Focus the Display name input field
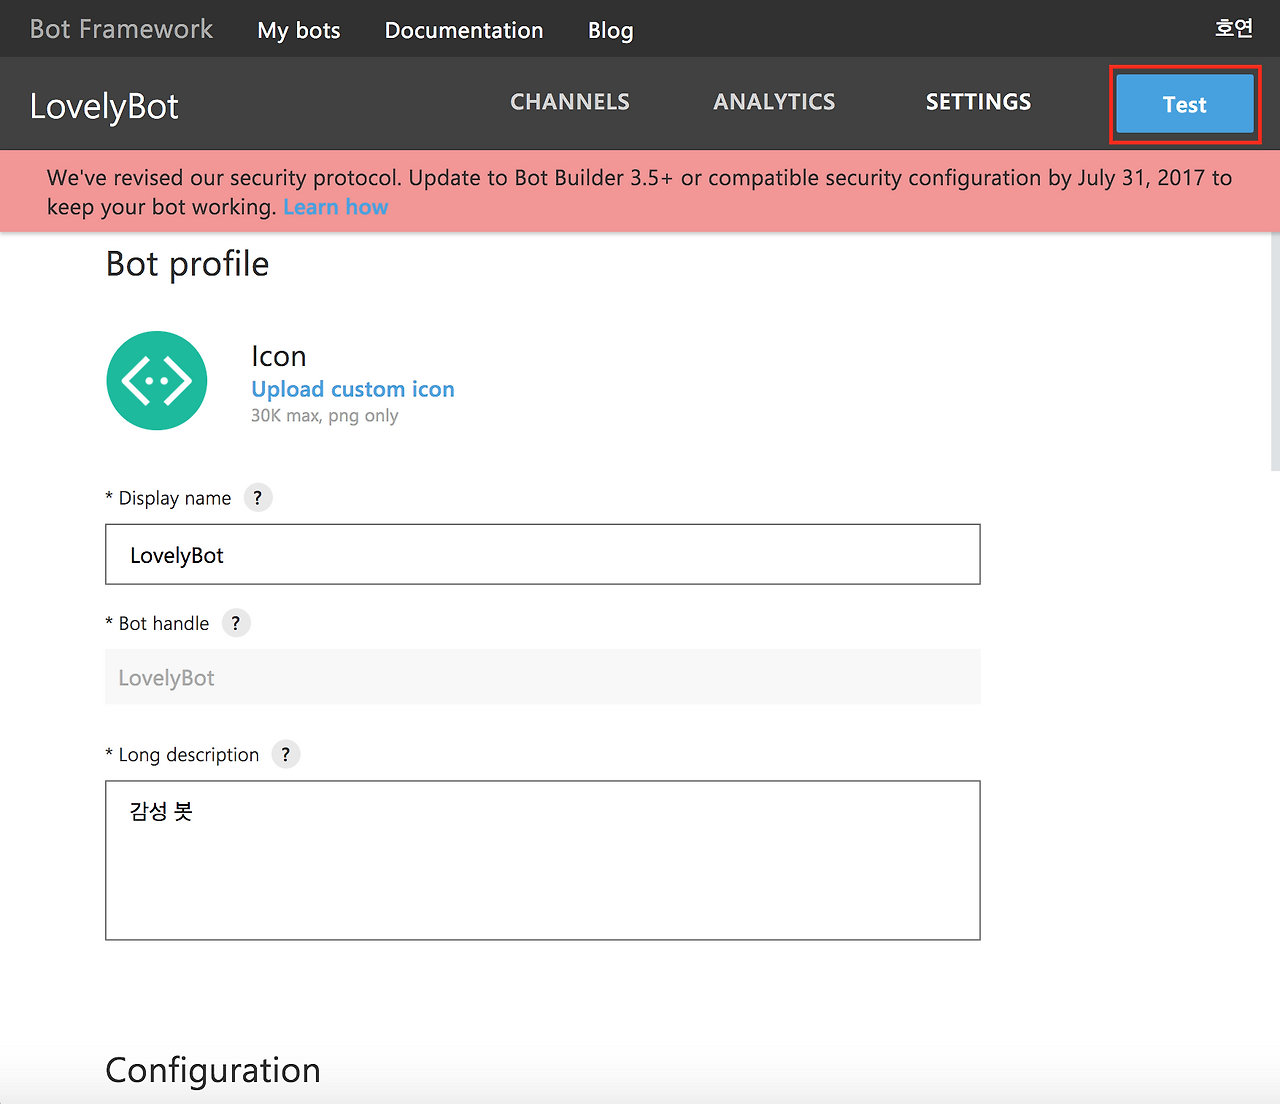Image resolution: width=1280 pixels, height=1104 pixels. 543,554
